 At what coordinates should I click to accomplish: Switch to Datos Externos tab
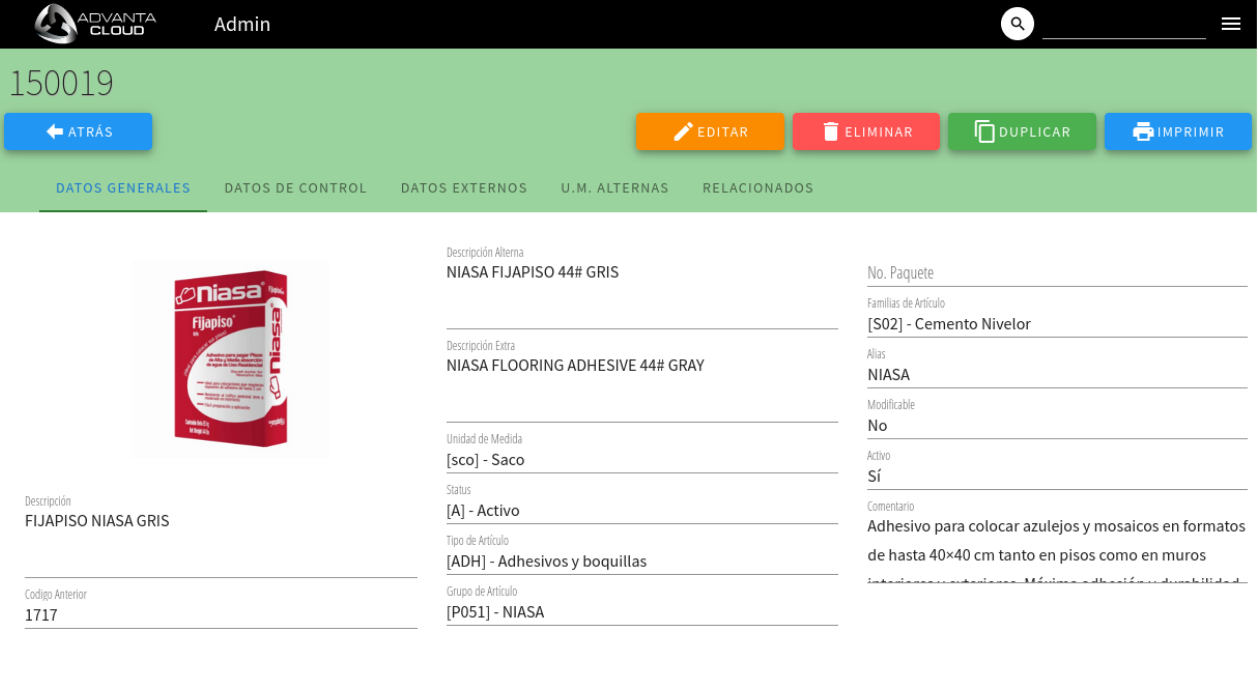tap(464, 188)
